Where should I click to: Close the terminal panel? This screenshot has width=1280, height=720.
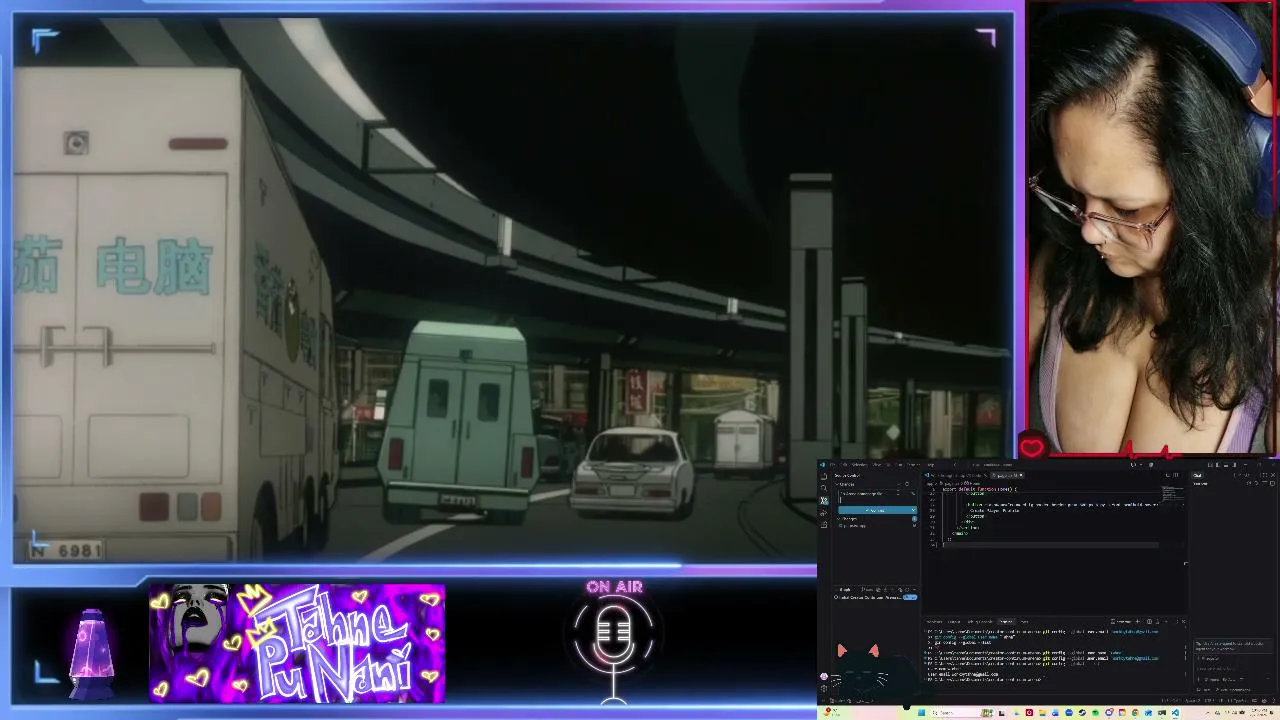tap(1183, 621)
